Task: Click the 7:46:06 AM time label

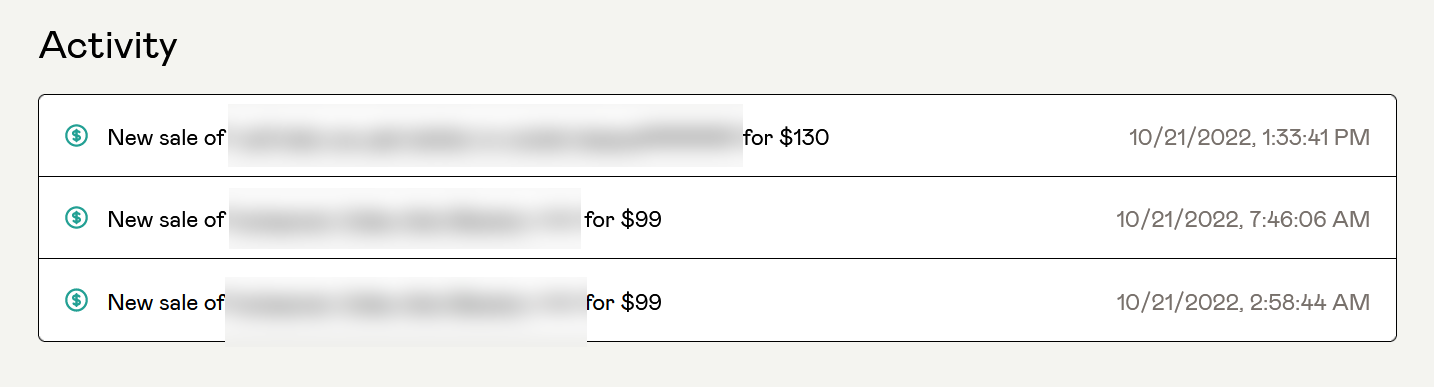Action: [1309, 218]
